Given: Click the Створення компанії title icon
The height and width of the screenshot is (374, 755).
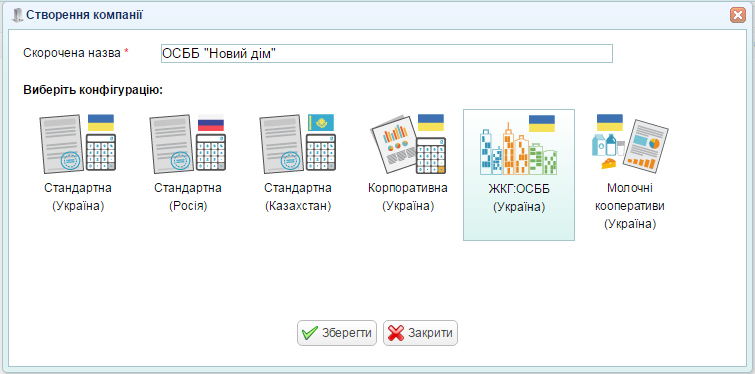Looking at the screenshot, I should coord(18,15).
